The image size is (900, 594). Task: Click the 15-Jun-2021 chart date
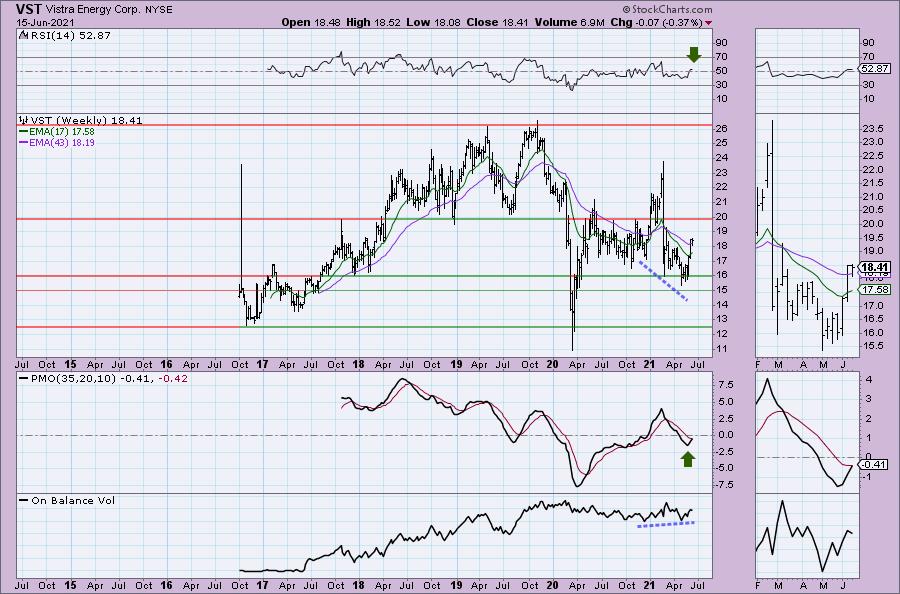click(x=43, y=22)
